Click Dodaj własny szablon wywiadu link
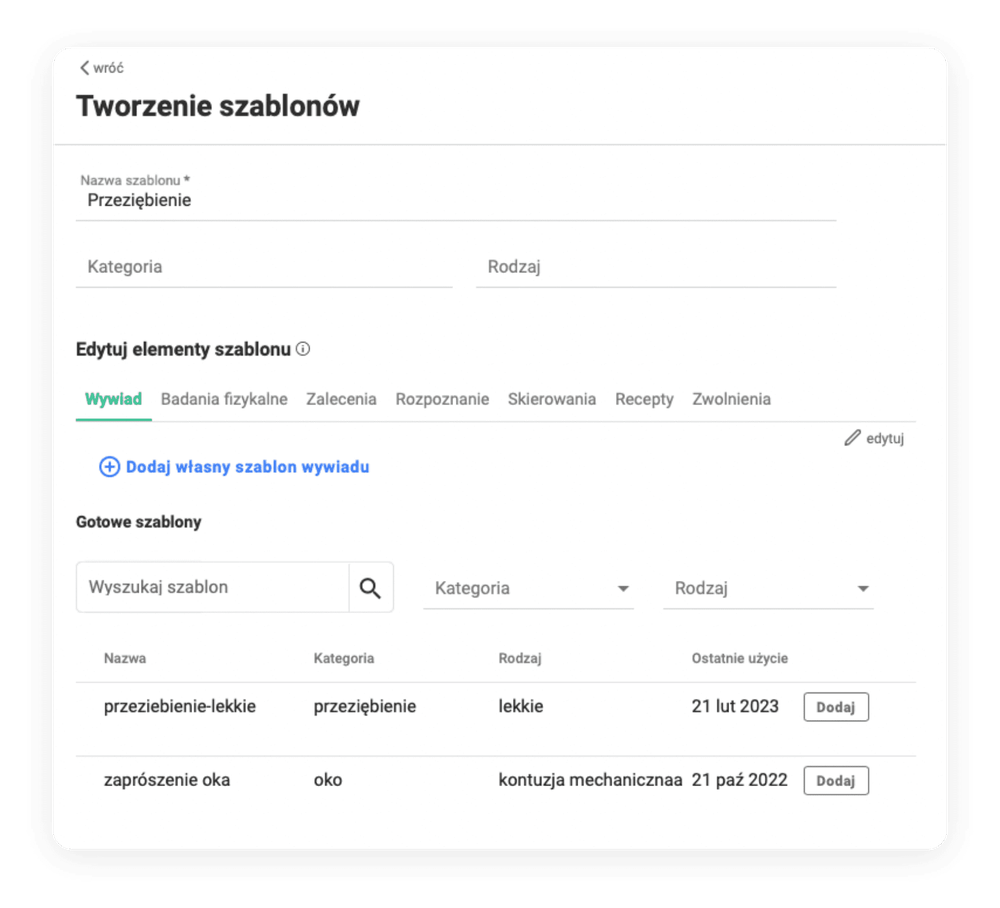This screenshot has width=1000, height=908. point(247,467)
